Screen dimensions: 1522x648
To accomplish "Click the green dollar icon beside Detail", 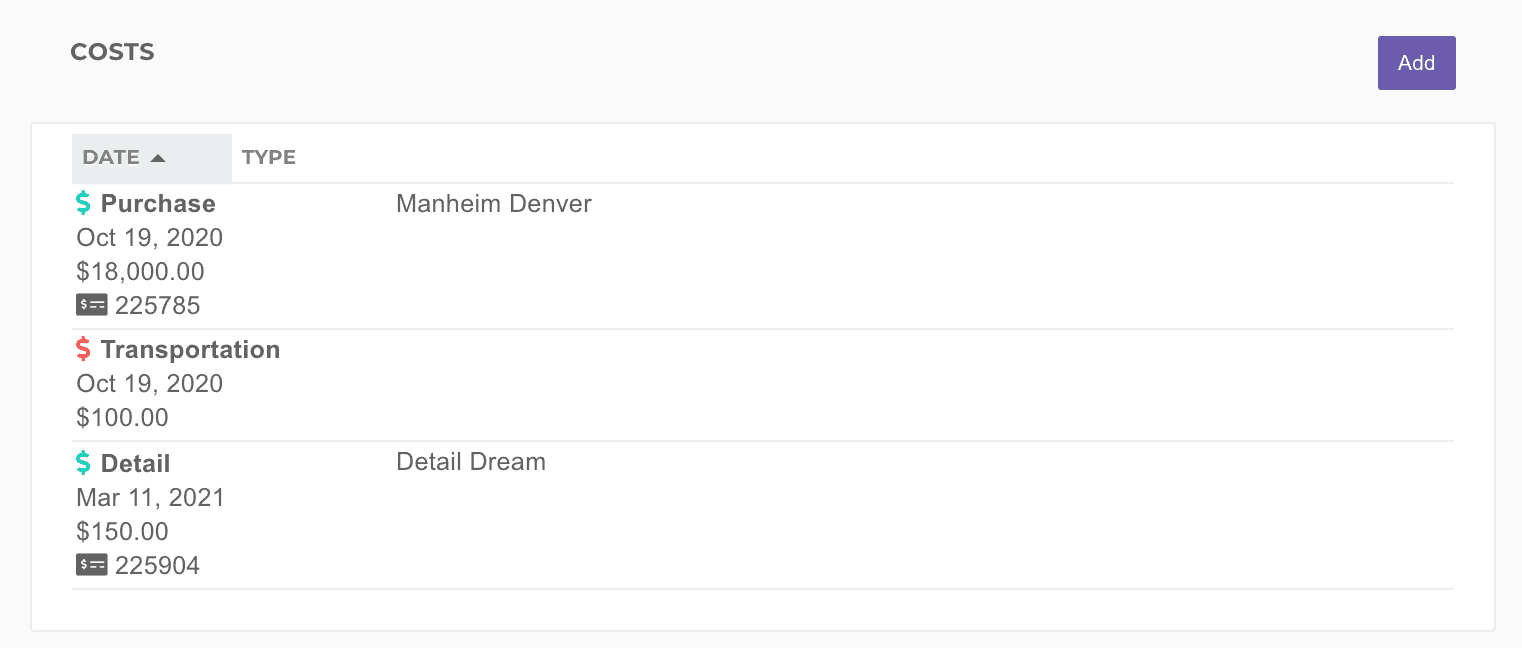I will coord(84,464).
